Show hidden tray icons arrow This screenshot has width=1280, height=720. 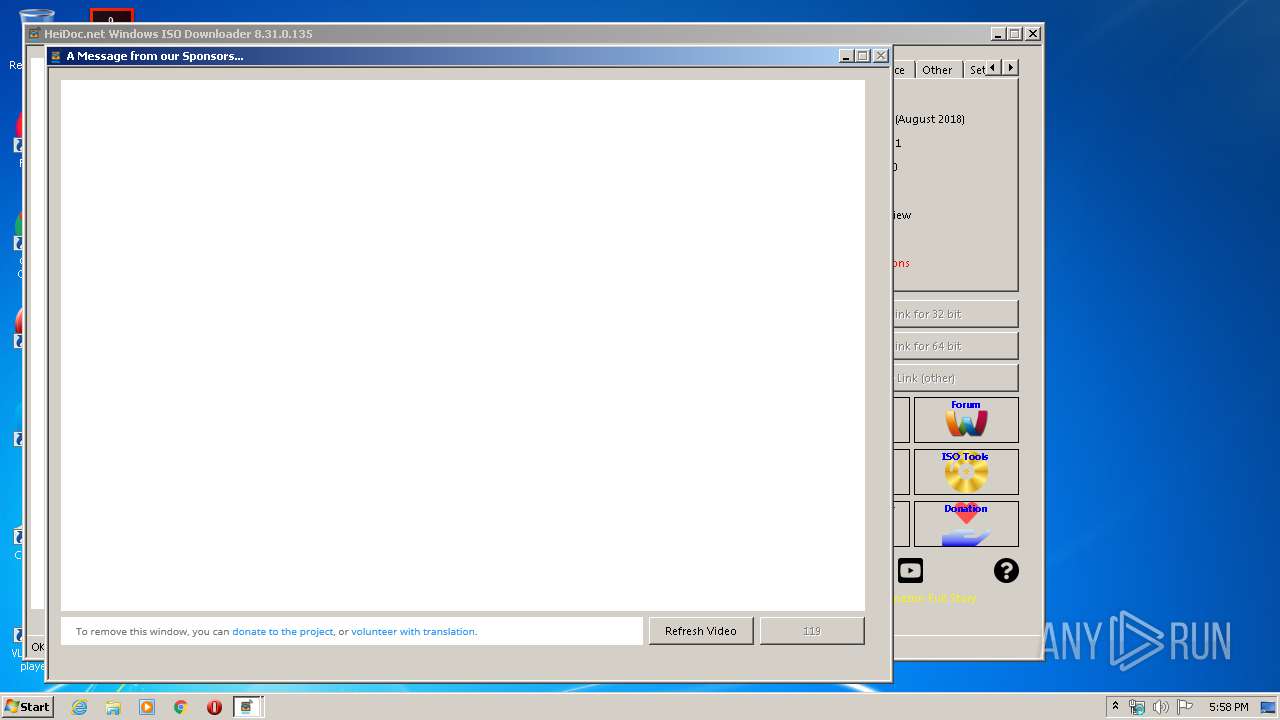click(1115, 707)
